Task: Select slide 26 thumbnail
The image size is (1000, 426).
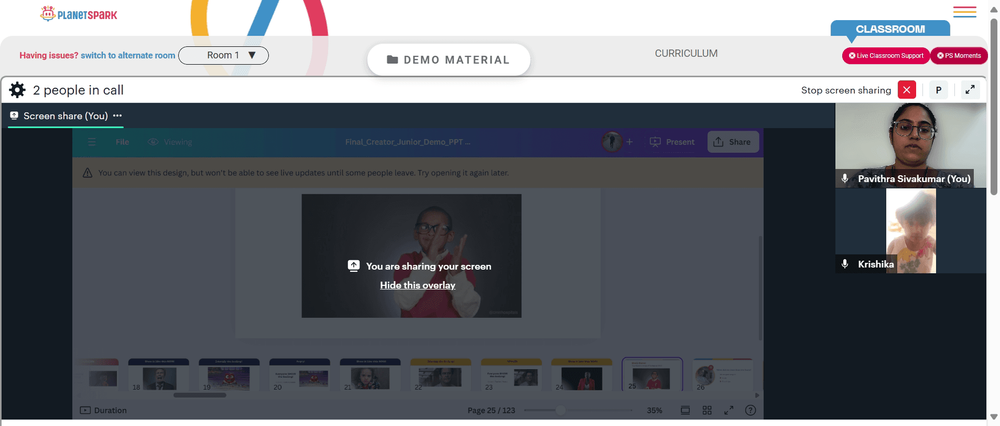Action: 723,375
